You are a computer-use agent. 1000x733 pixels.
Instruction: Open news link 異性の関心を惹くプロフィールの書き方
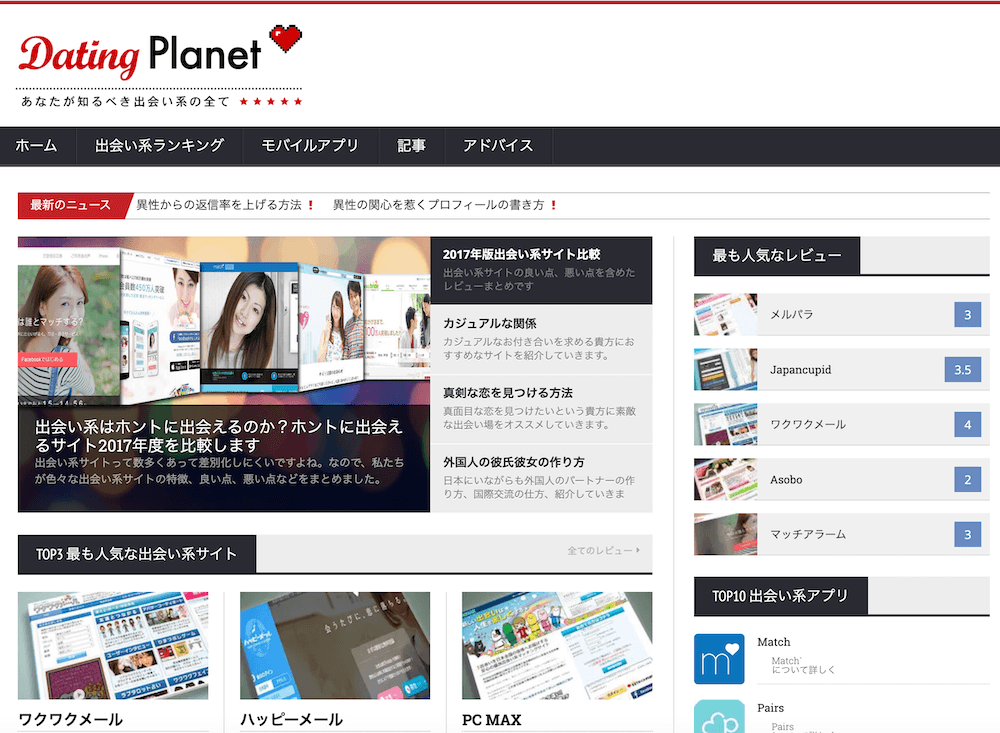click(x=438, y=205)
